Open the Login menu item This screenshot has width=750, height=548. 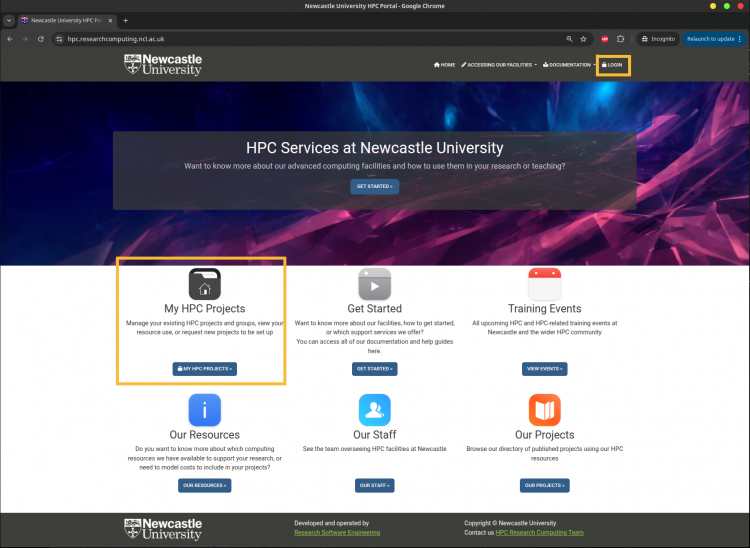point(612,65)
